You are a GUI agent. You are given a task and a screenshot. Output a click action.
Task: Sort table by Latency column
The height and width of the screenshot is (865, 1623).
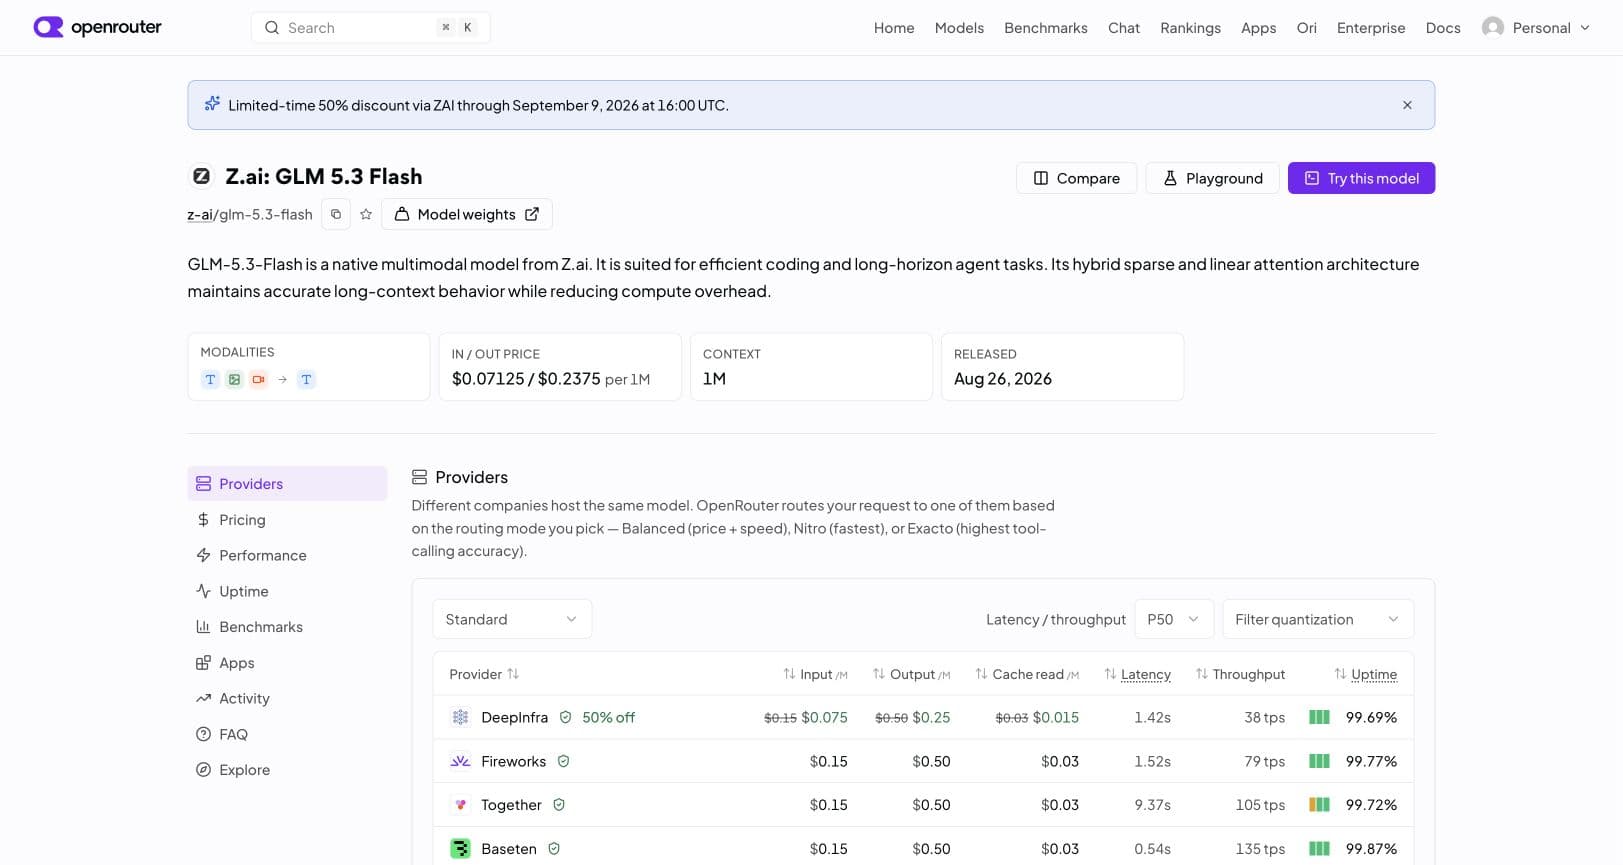point(1137,674)
